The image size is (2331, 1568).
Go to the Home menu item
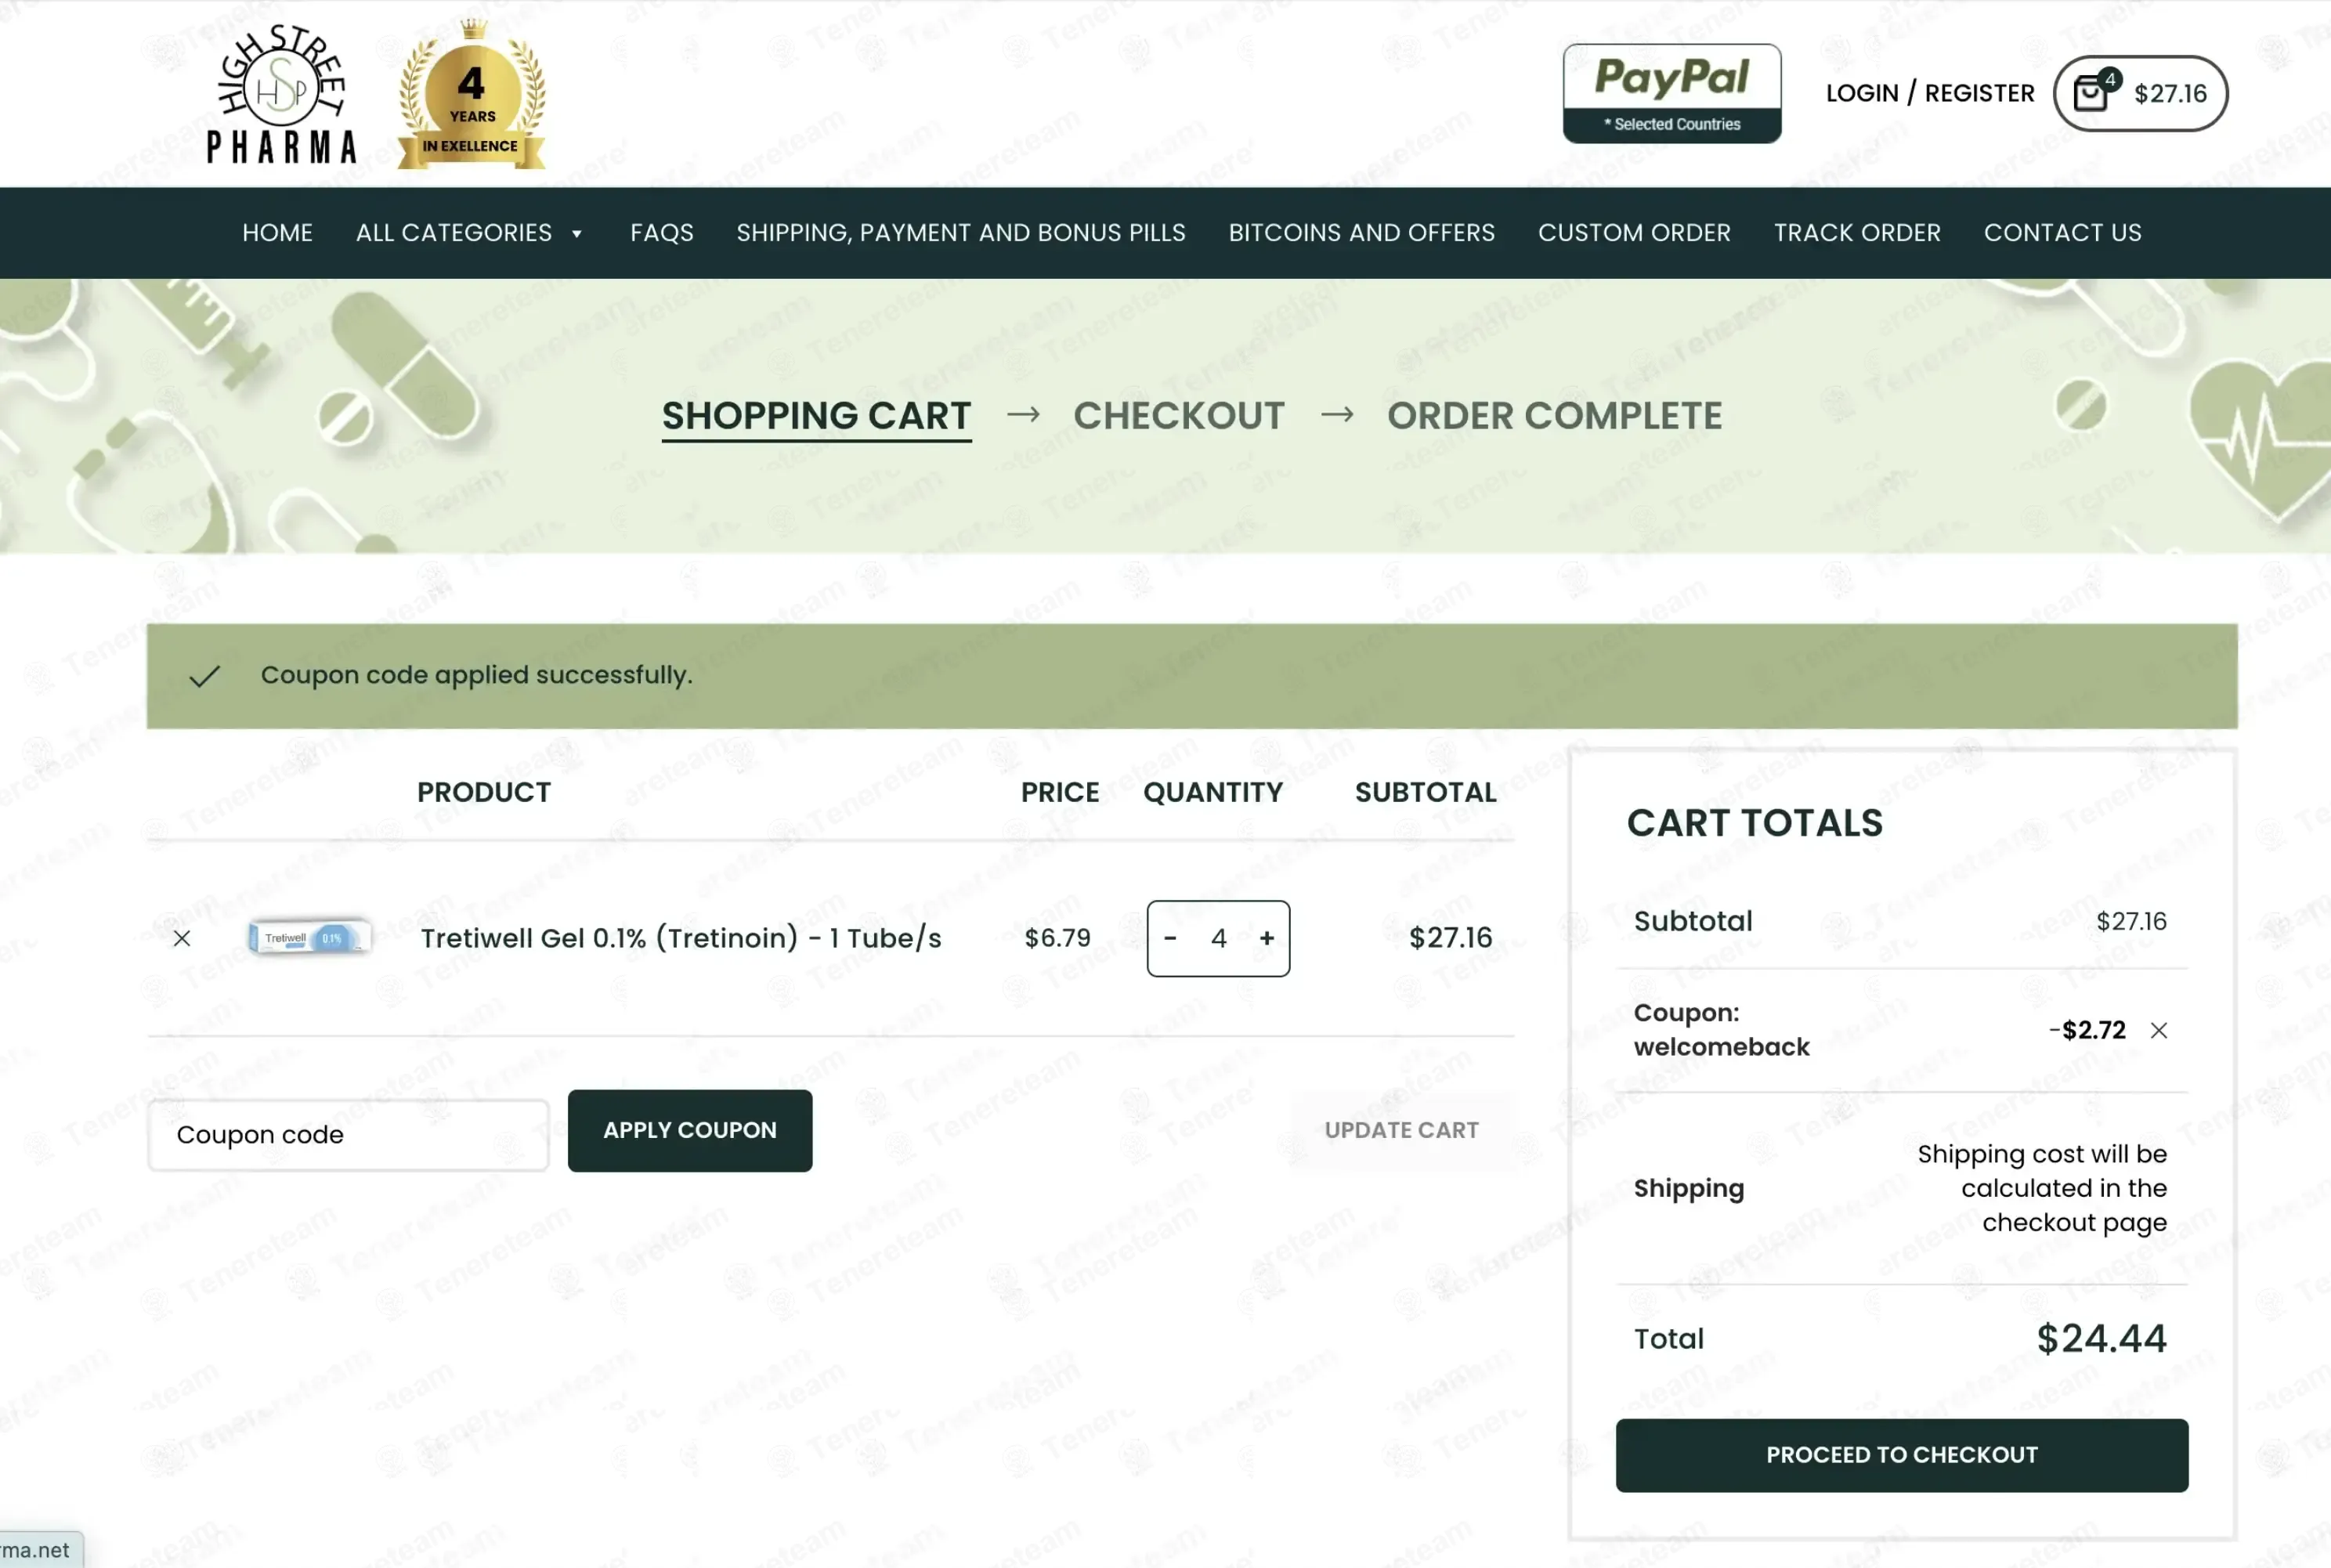(x=277, y=233)
